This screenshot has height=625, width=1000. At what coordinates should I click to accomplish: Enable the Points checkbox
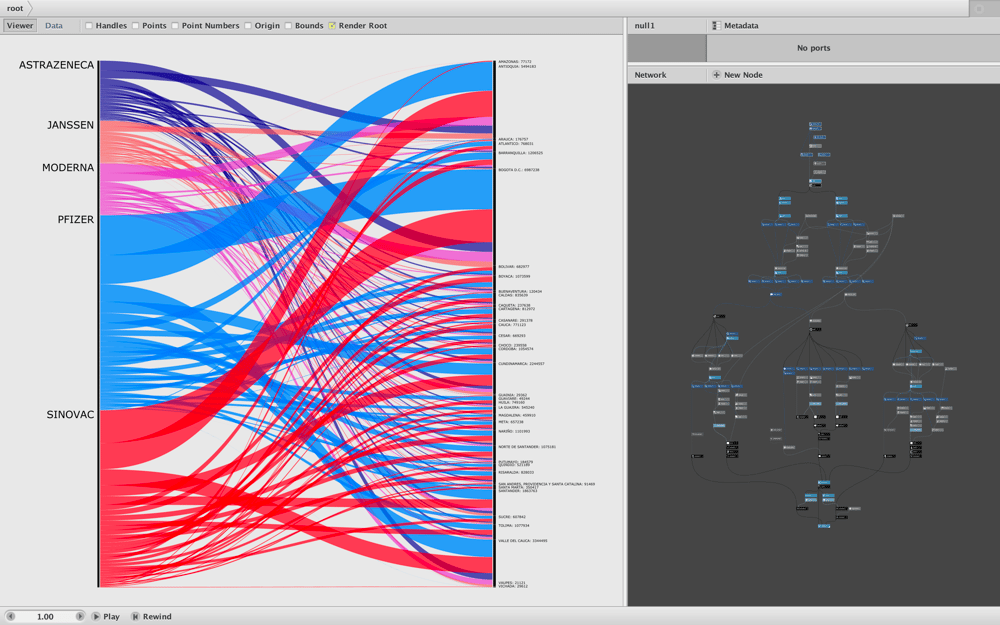point(135,26)
